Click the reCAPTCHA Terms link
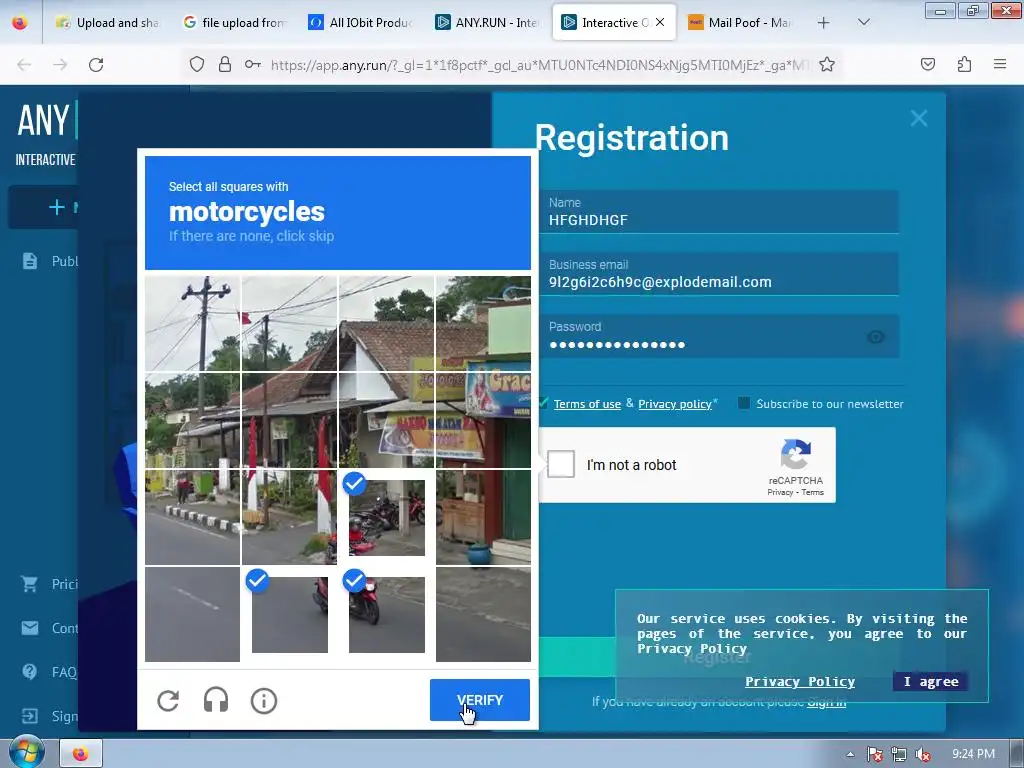Viewport: 1024px width, 768px height. click(812, 492)
